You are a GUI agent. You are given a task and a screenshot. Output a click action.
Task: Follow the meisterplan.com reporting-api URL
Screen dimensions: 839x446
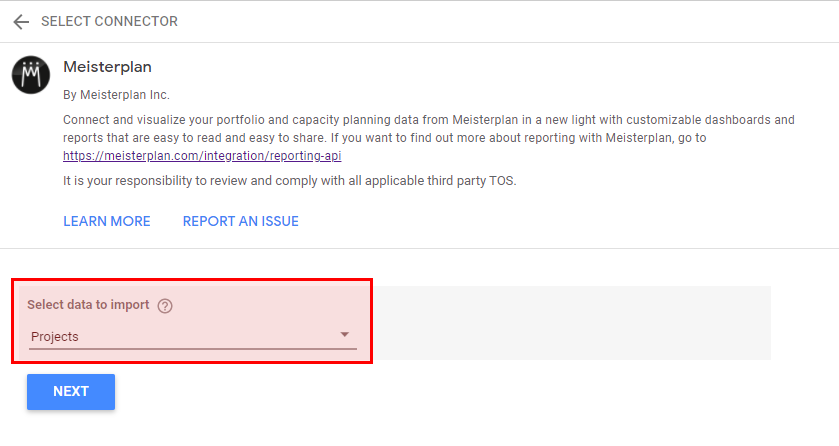pos(209,156)
